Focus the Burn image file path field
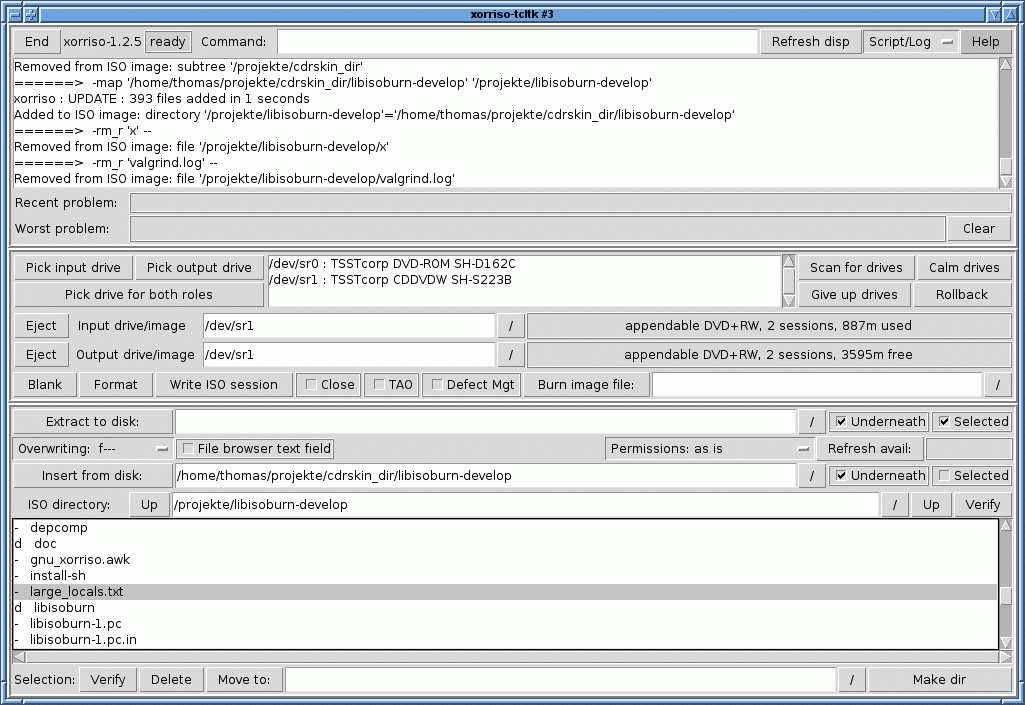Image resolution: width=1025 pixels, height=705 pixels. 817,385
